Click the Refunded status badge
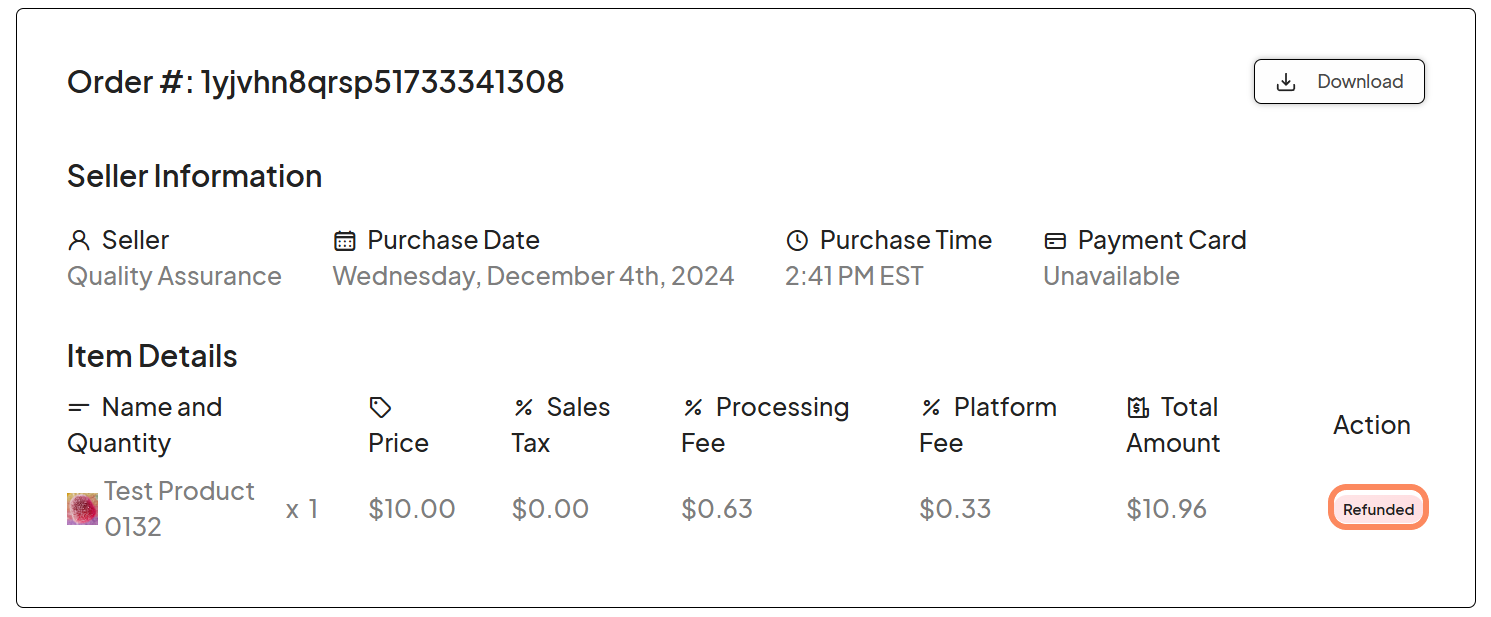Image resolution: width=1491 pixels, height=617 pixels. point(1378,508)
